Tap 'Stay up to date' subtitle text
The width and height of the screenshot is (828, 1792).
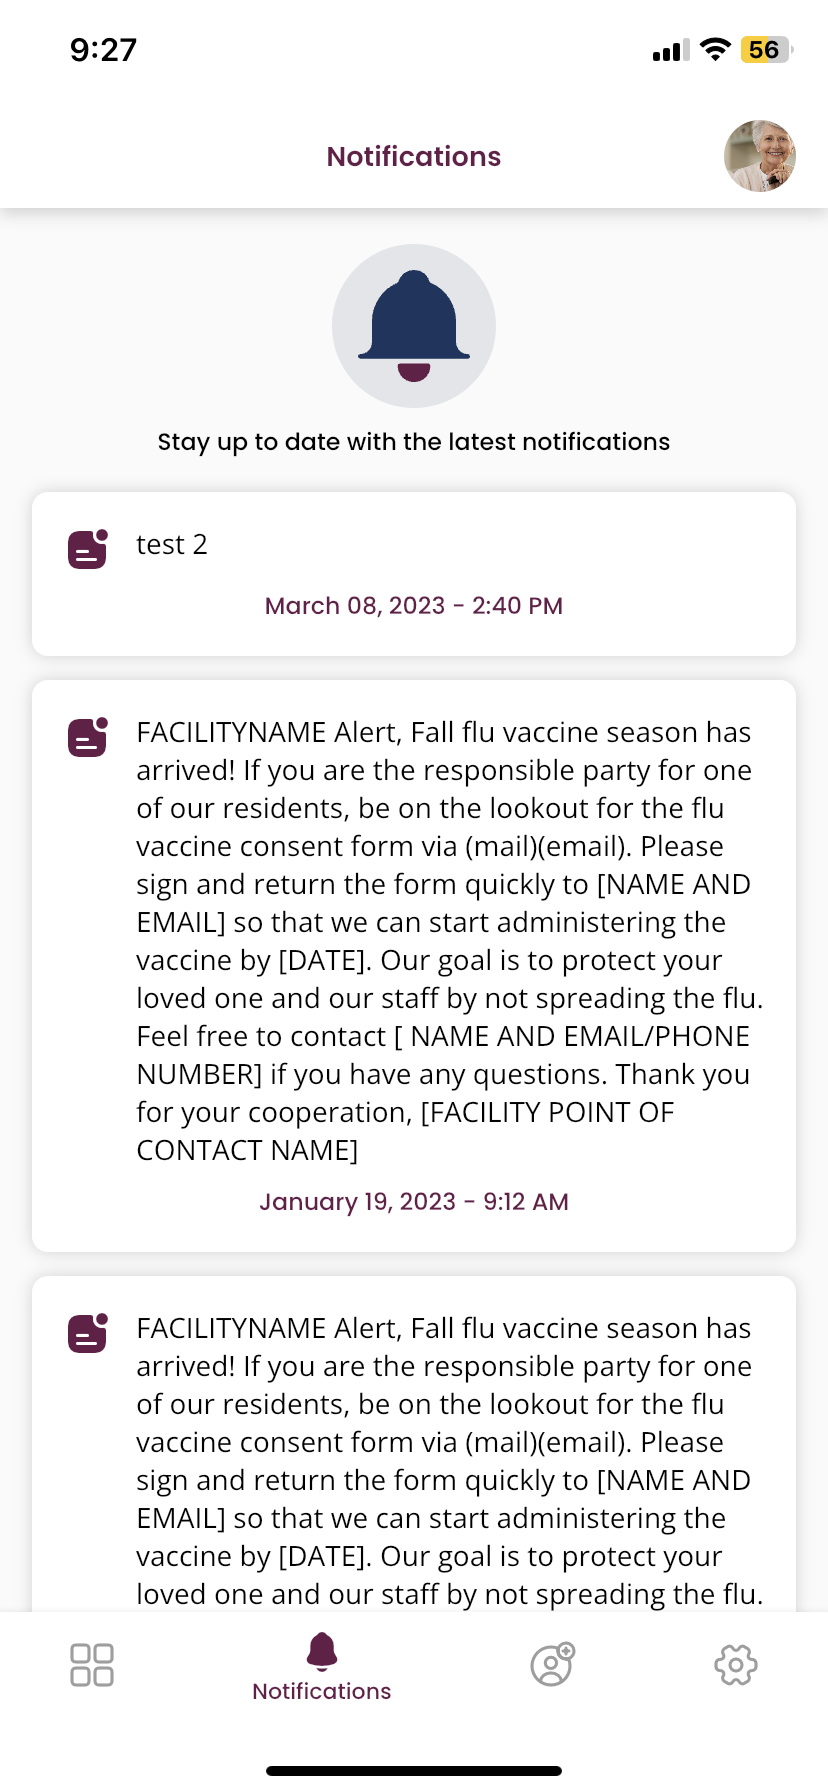(414, 442)
